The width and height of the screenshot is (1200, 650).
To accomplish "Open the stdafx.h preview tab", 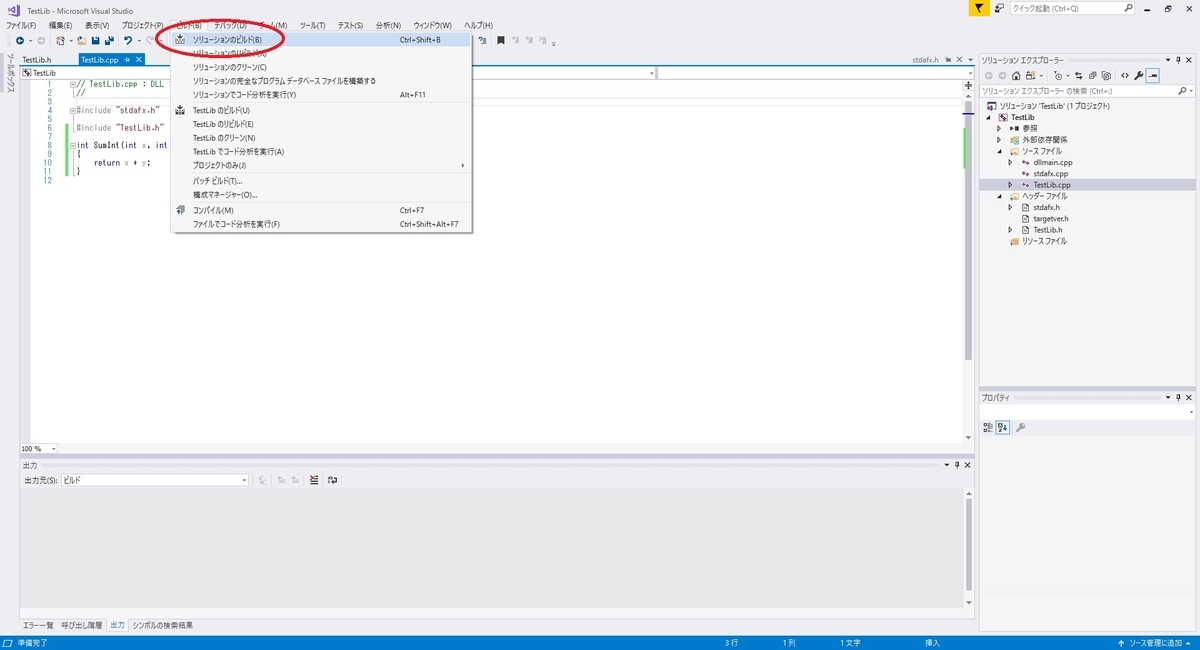I will 925,60.
